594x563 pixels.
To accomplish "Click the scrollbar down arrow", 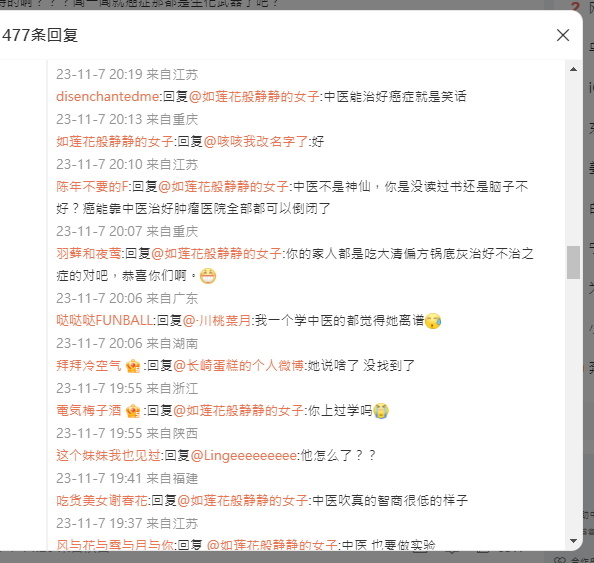I will tap(573, 541).
